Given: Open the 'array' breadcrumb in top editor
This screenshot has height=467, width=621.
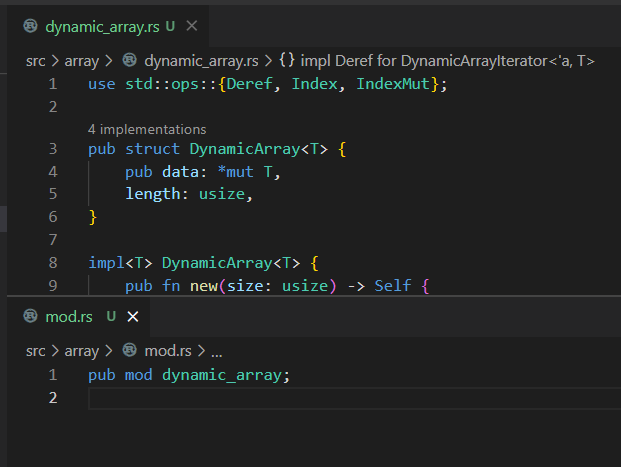Looking at the screenshot, I should point(81,61).
